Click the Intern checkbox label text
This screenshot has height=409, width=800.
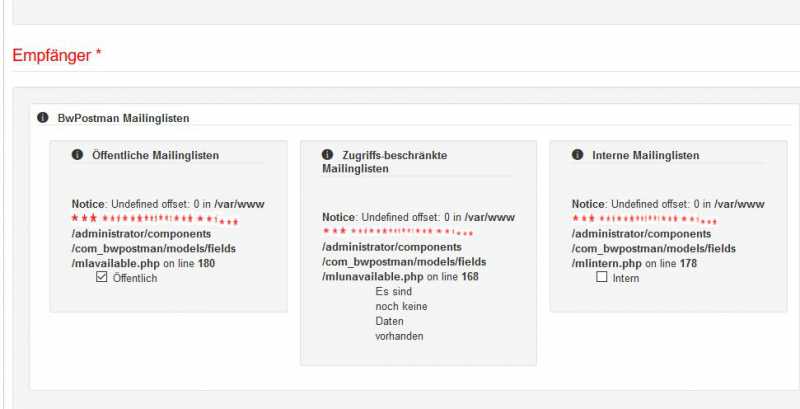625,278
